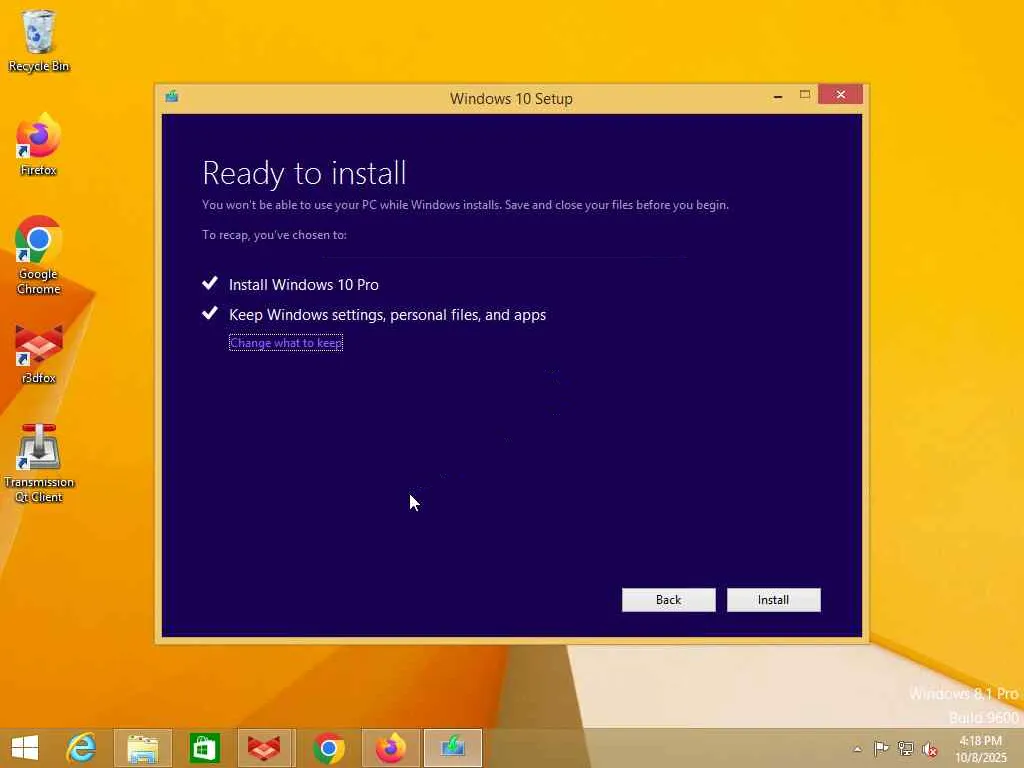The image size is (1024, 768).
Task: Open the network status tray icon
Action: point(905,748)
